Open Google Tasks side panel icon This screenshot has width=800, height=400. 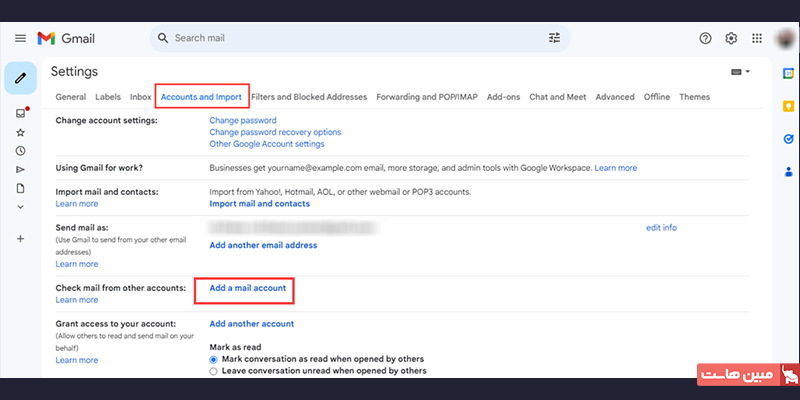tap(788, 139)
